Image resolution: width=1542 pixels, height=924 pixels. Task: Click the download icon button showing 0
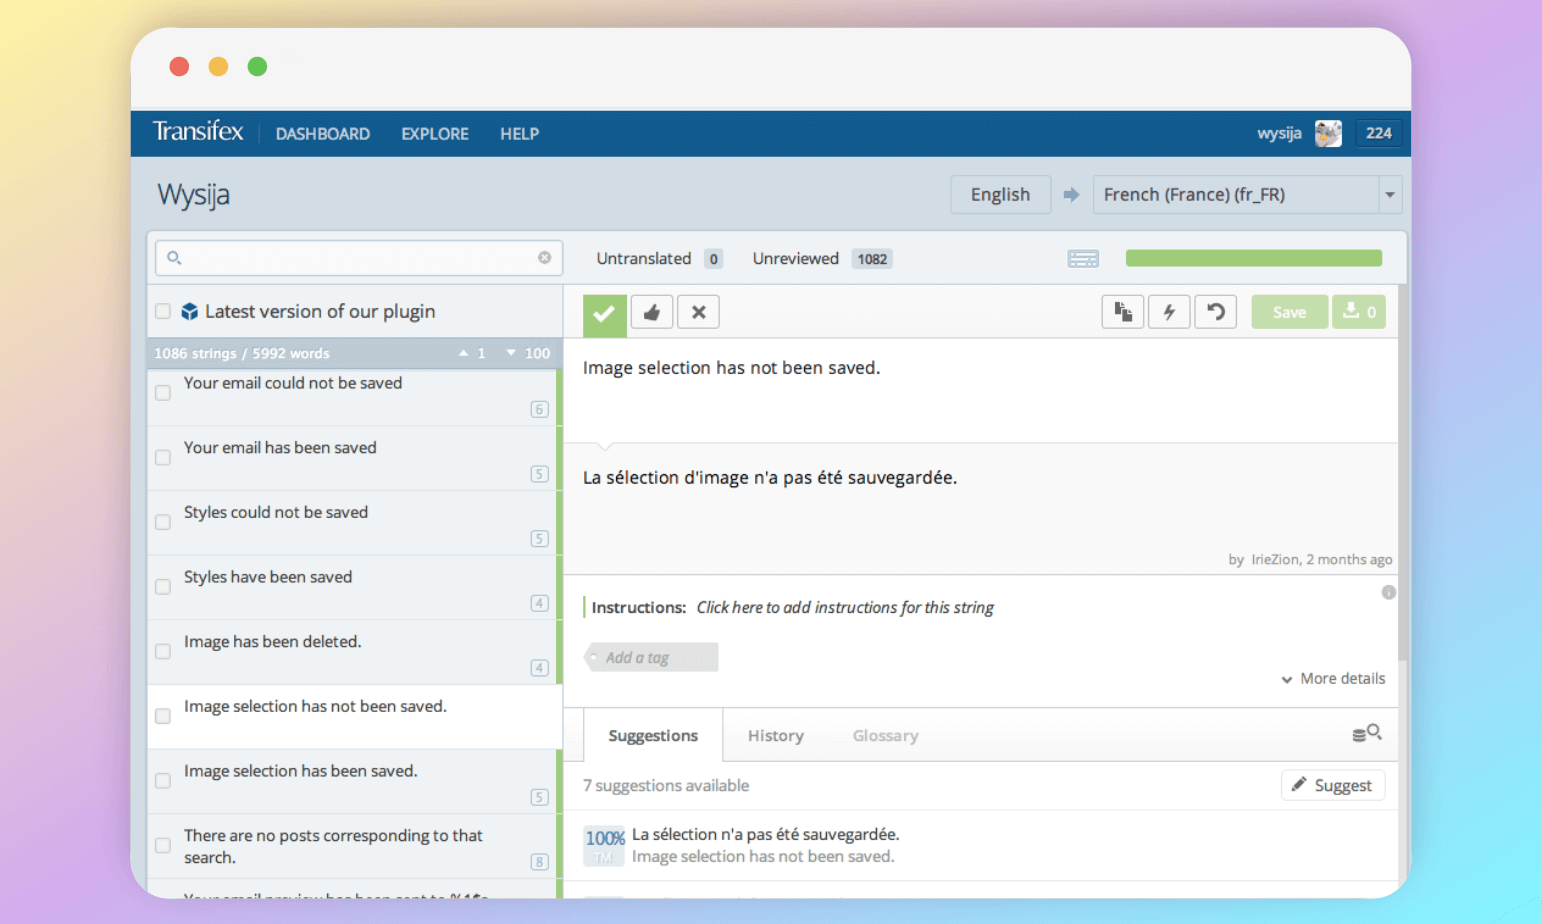click(1359, 312)
